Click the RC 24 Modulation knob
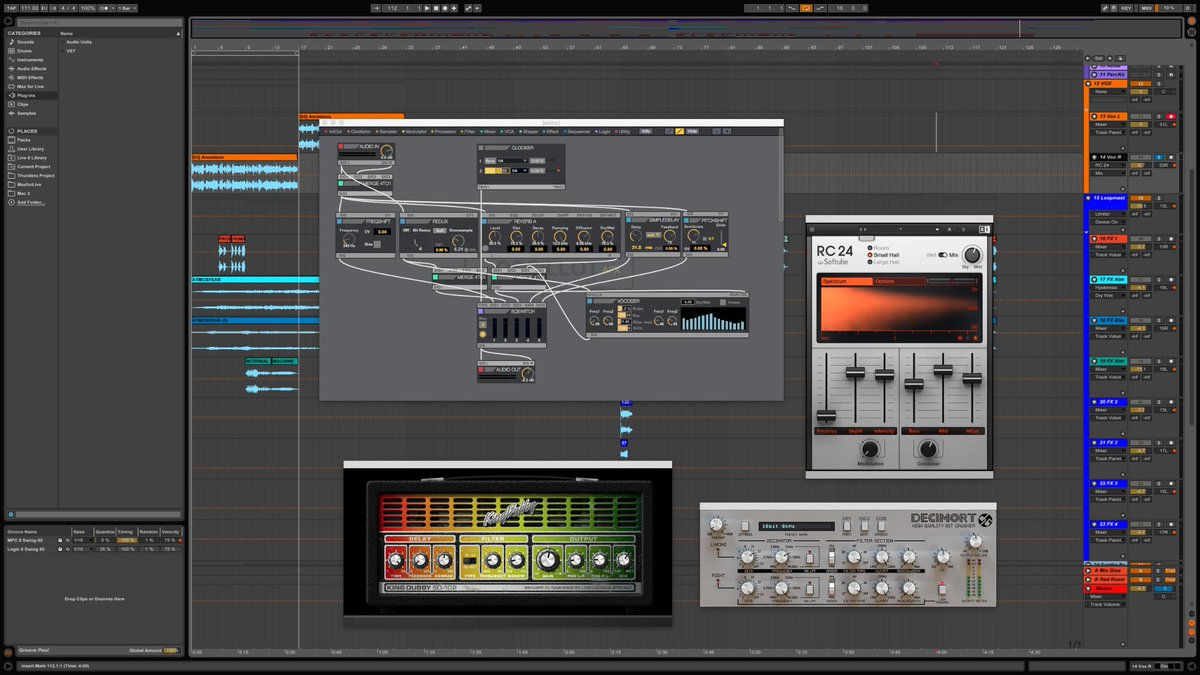This screenshot has width=1200, height=675. 870,449
